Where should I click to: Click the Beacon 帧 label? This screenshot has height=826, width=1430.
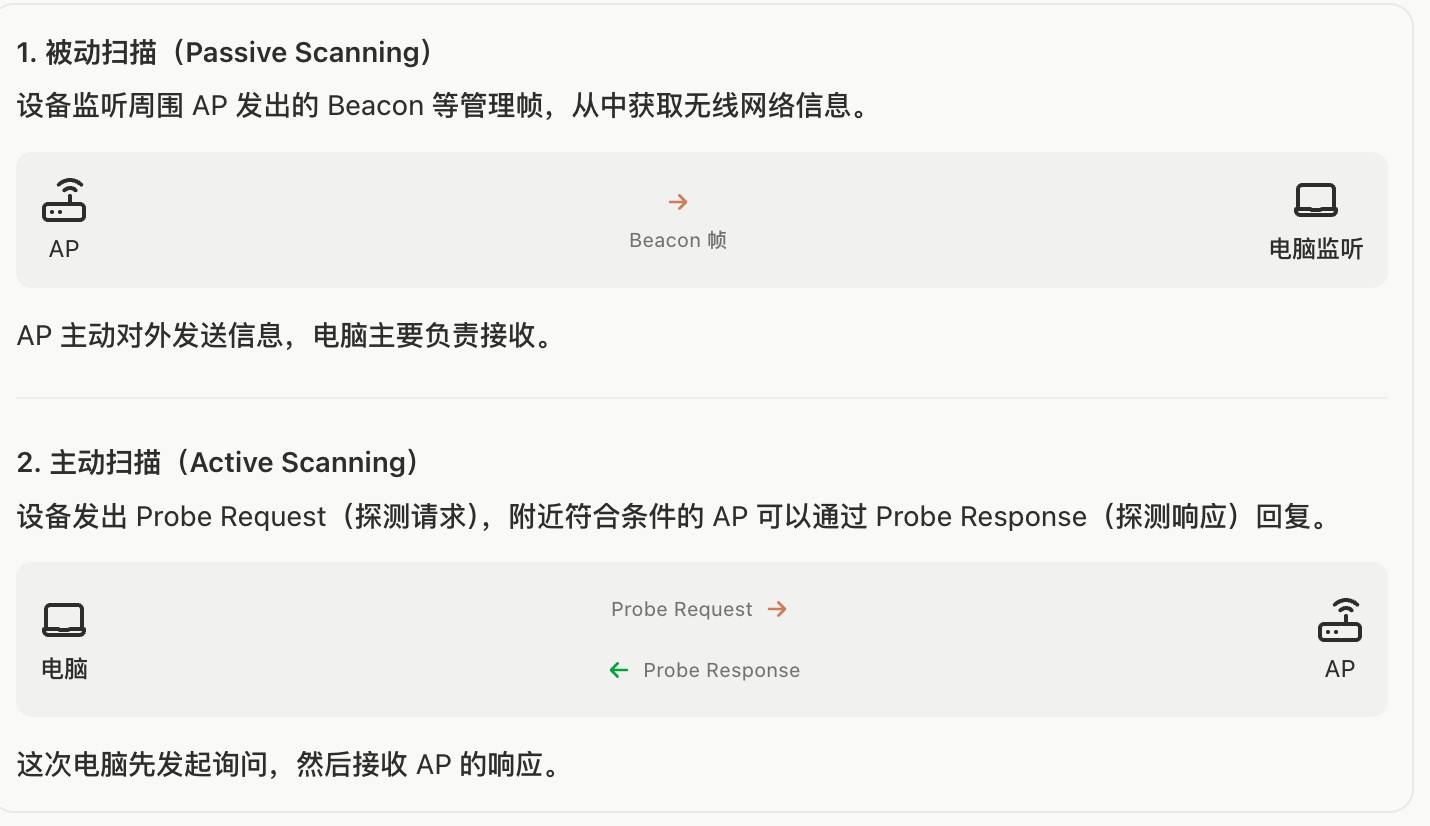coord(678,240)
